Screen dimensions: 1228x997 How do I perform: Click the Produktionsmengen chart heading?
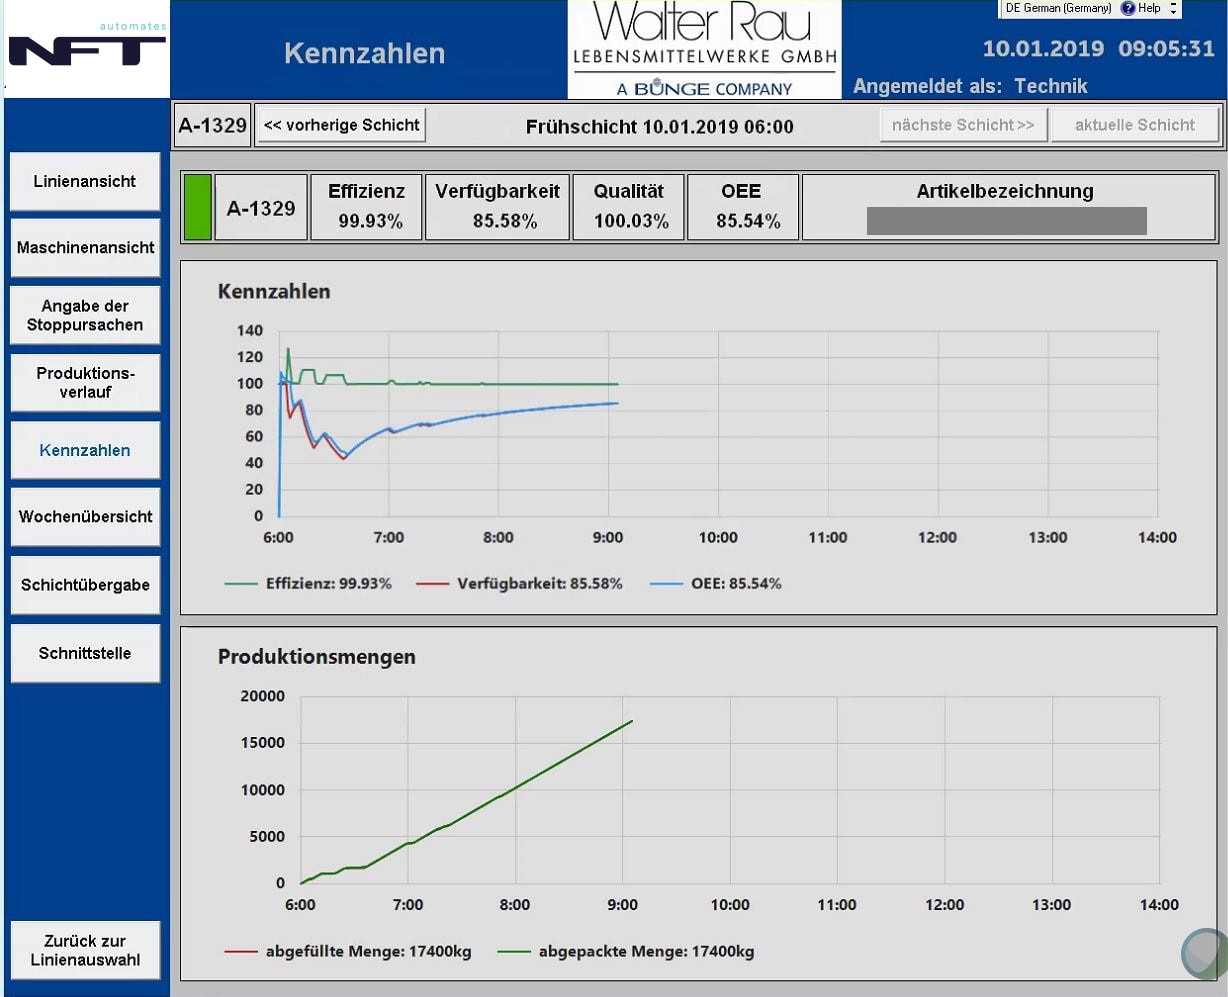tap(317, 657)
